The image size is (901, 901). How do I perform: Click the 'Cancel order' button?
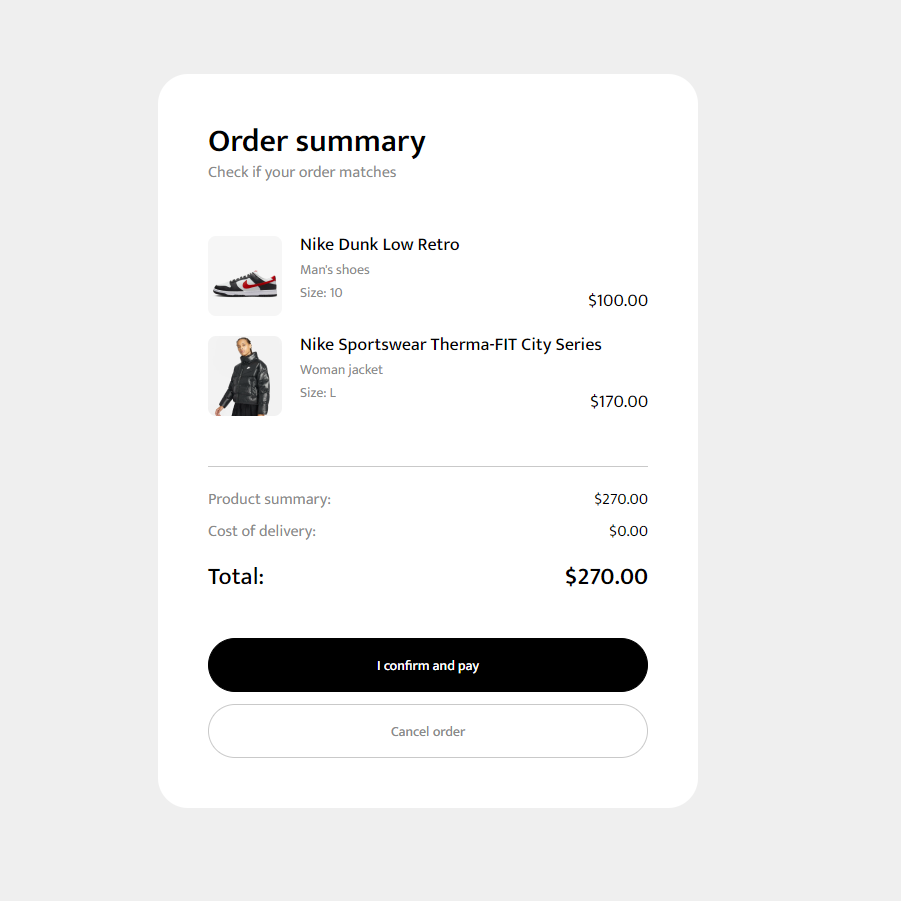point(427,731)
